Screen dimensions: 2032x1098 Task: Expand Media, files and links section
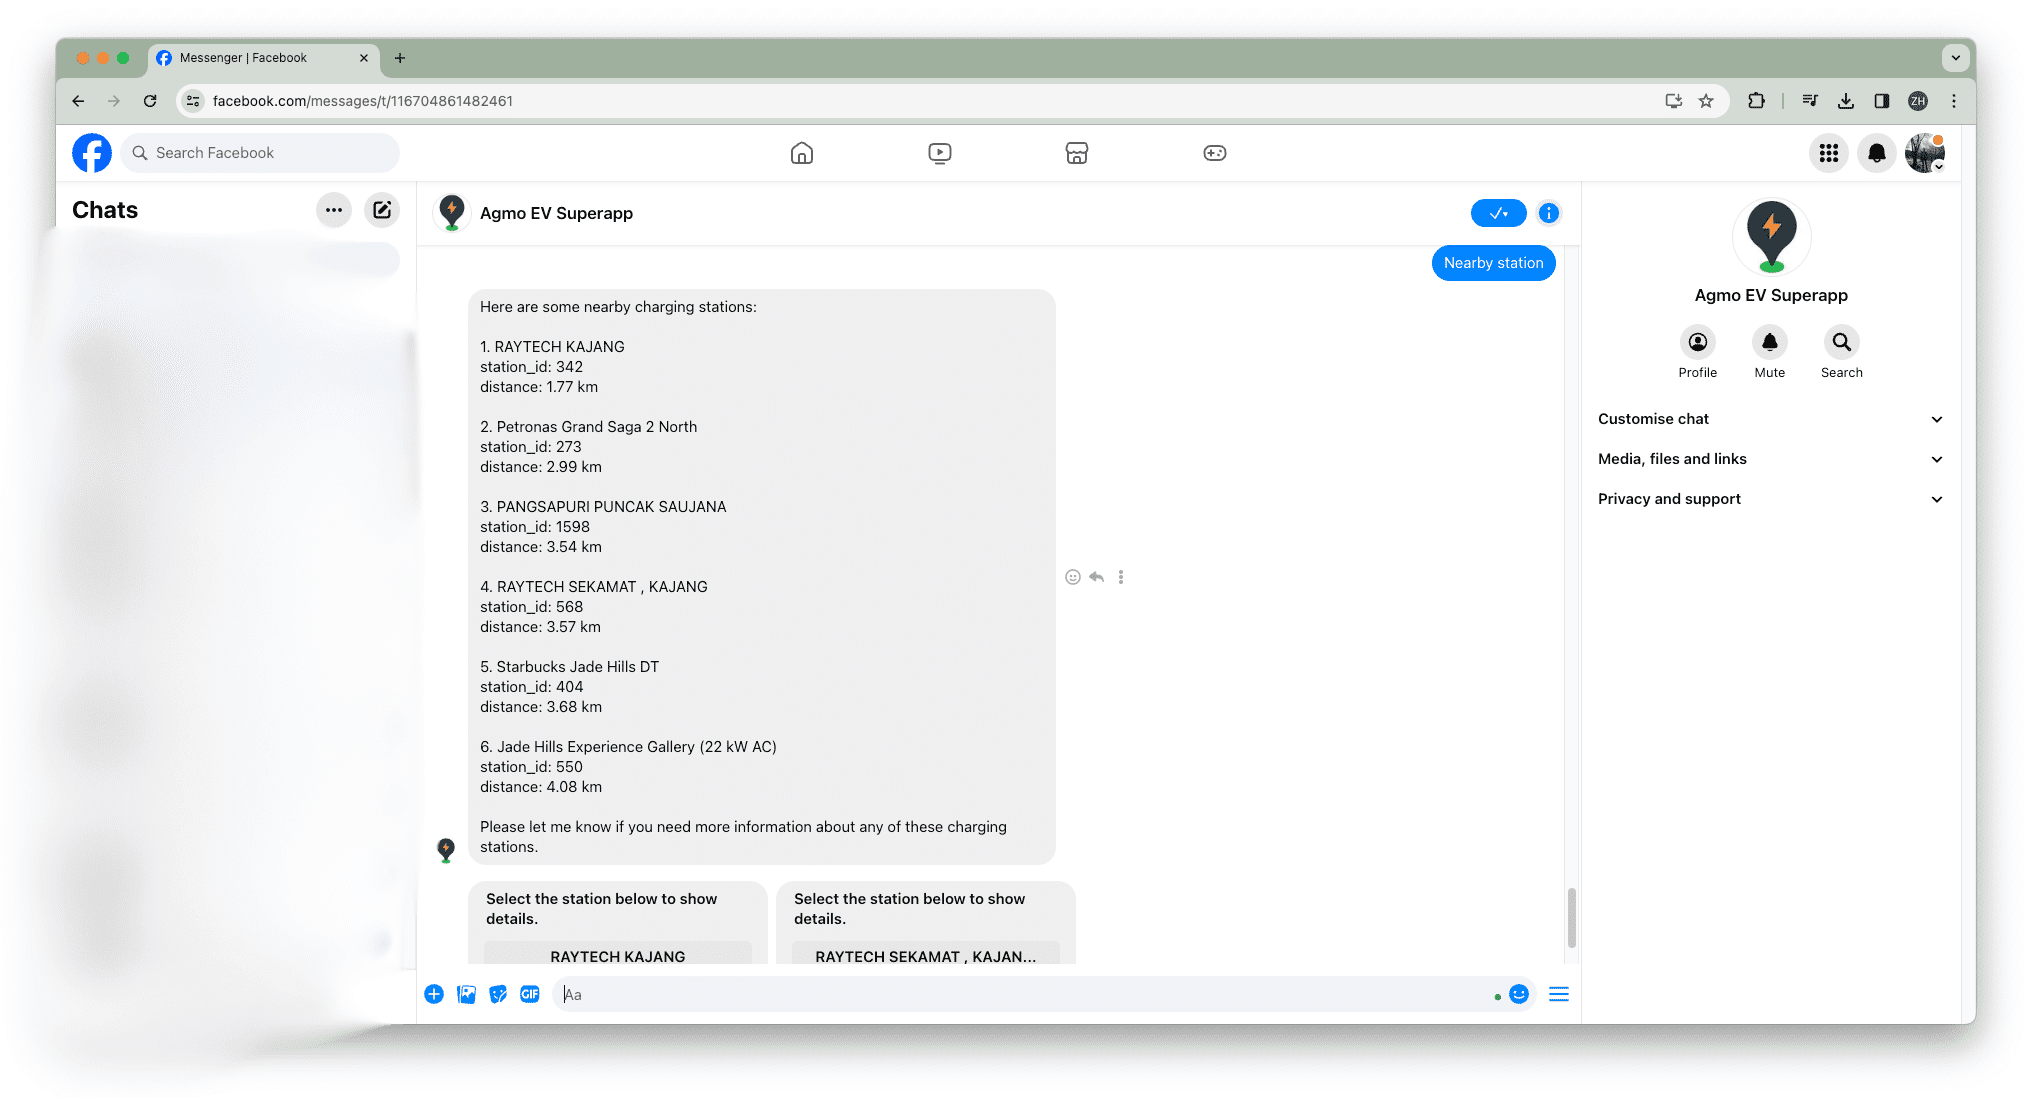click(1770, 459)
